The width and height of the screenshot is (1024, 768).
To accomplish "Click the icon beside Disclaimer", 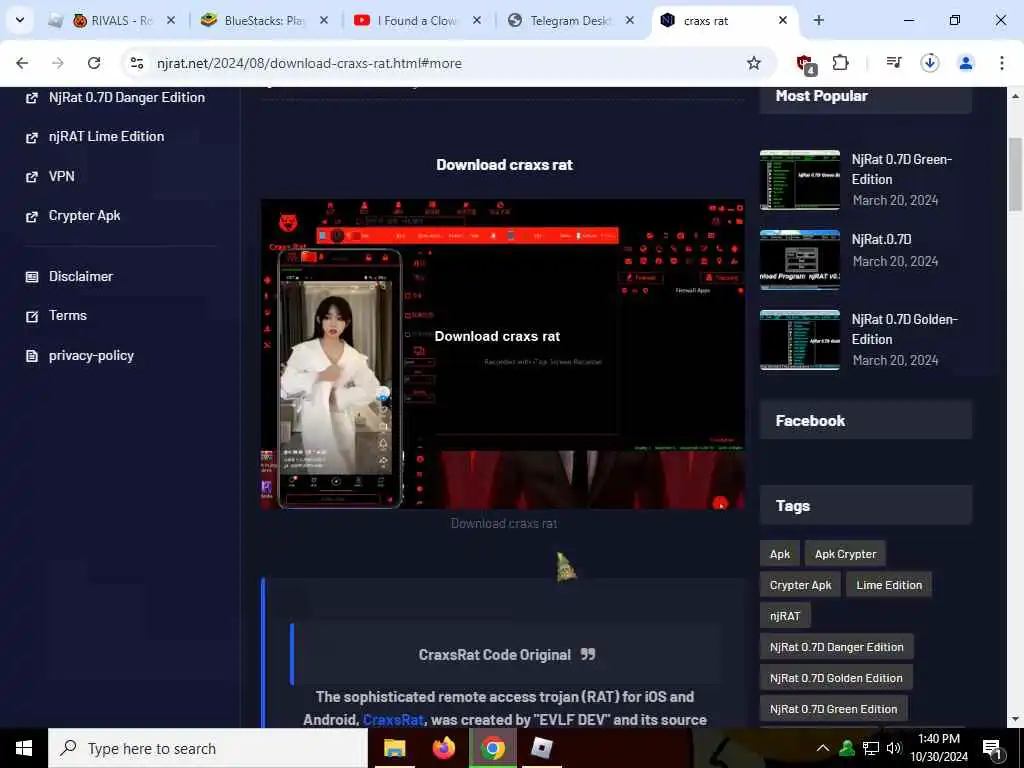I will coord(31,277).
